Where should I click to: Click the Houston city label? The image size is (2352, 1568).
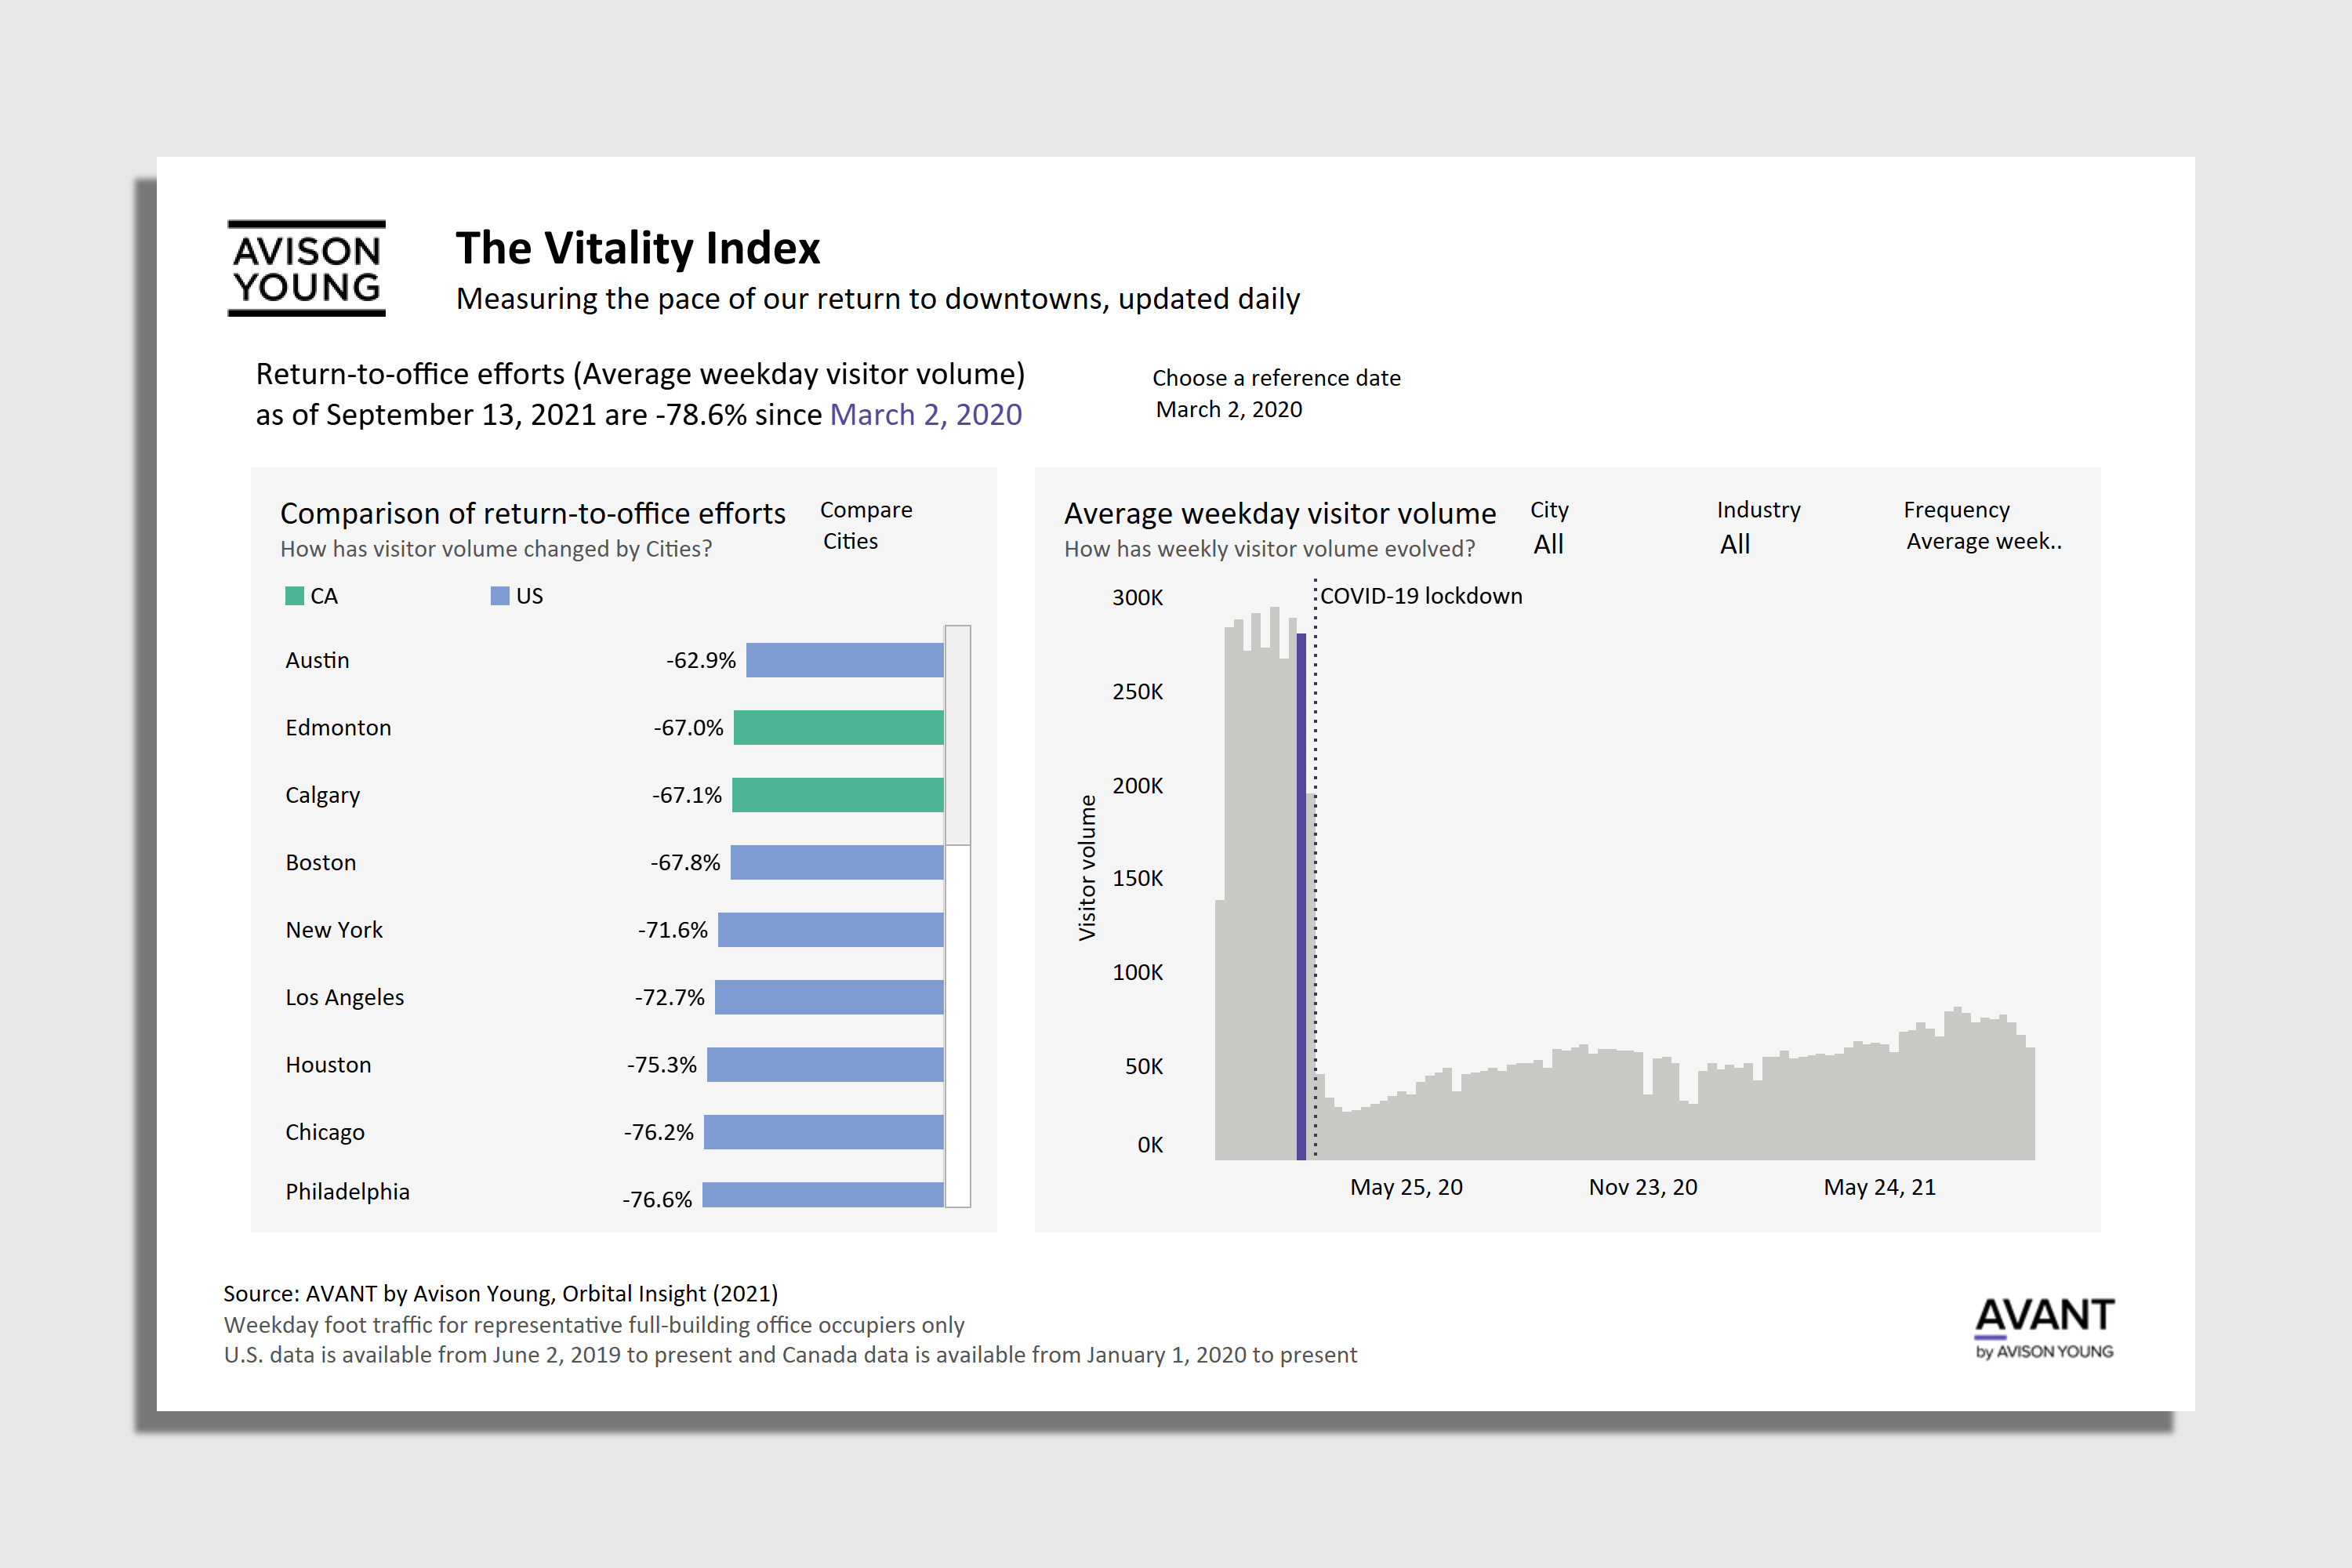[x=328, y=1064]
